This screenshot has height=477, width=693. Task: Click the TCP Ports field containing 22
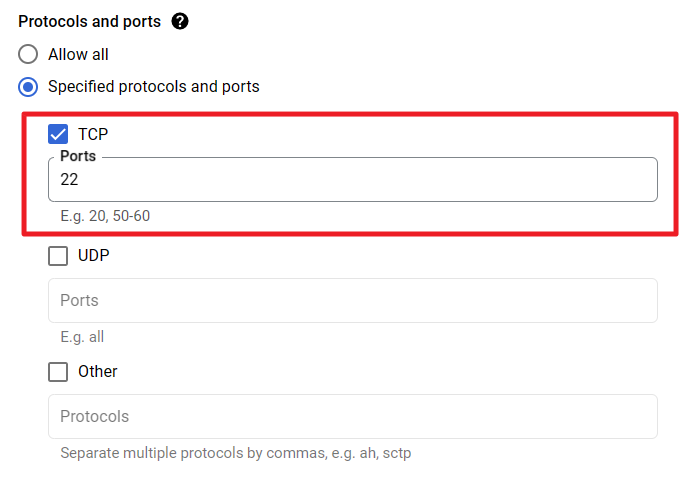(x=352, y=180)
